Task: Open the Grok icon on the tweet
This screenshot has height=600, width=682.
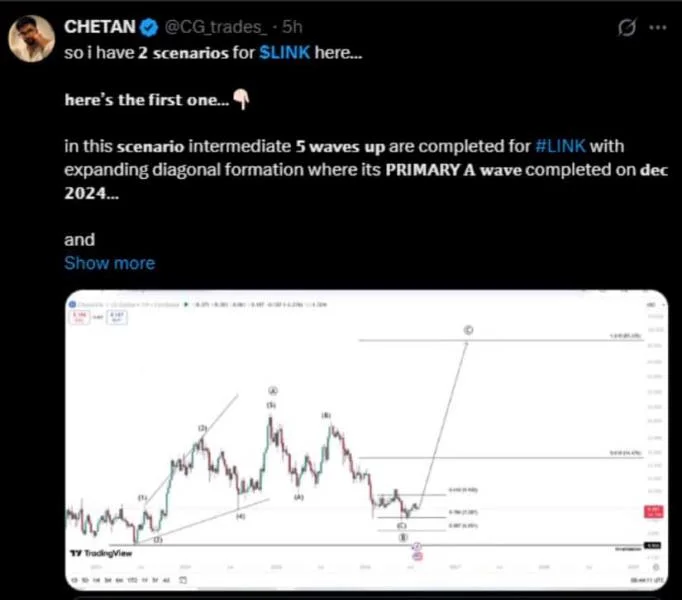Action: [x=627, y=27]
